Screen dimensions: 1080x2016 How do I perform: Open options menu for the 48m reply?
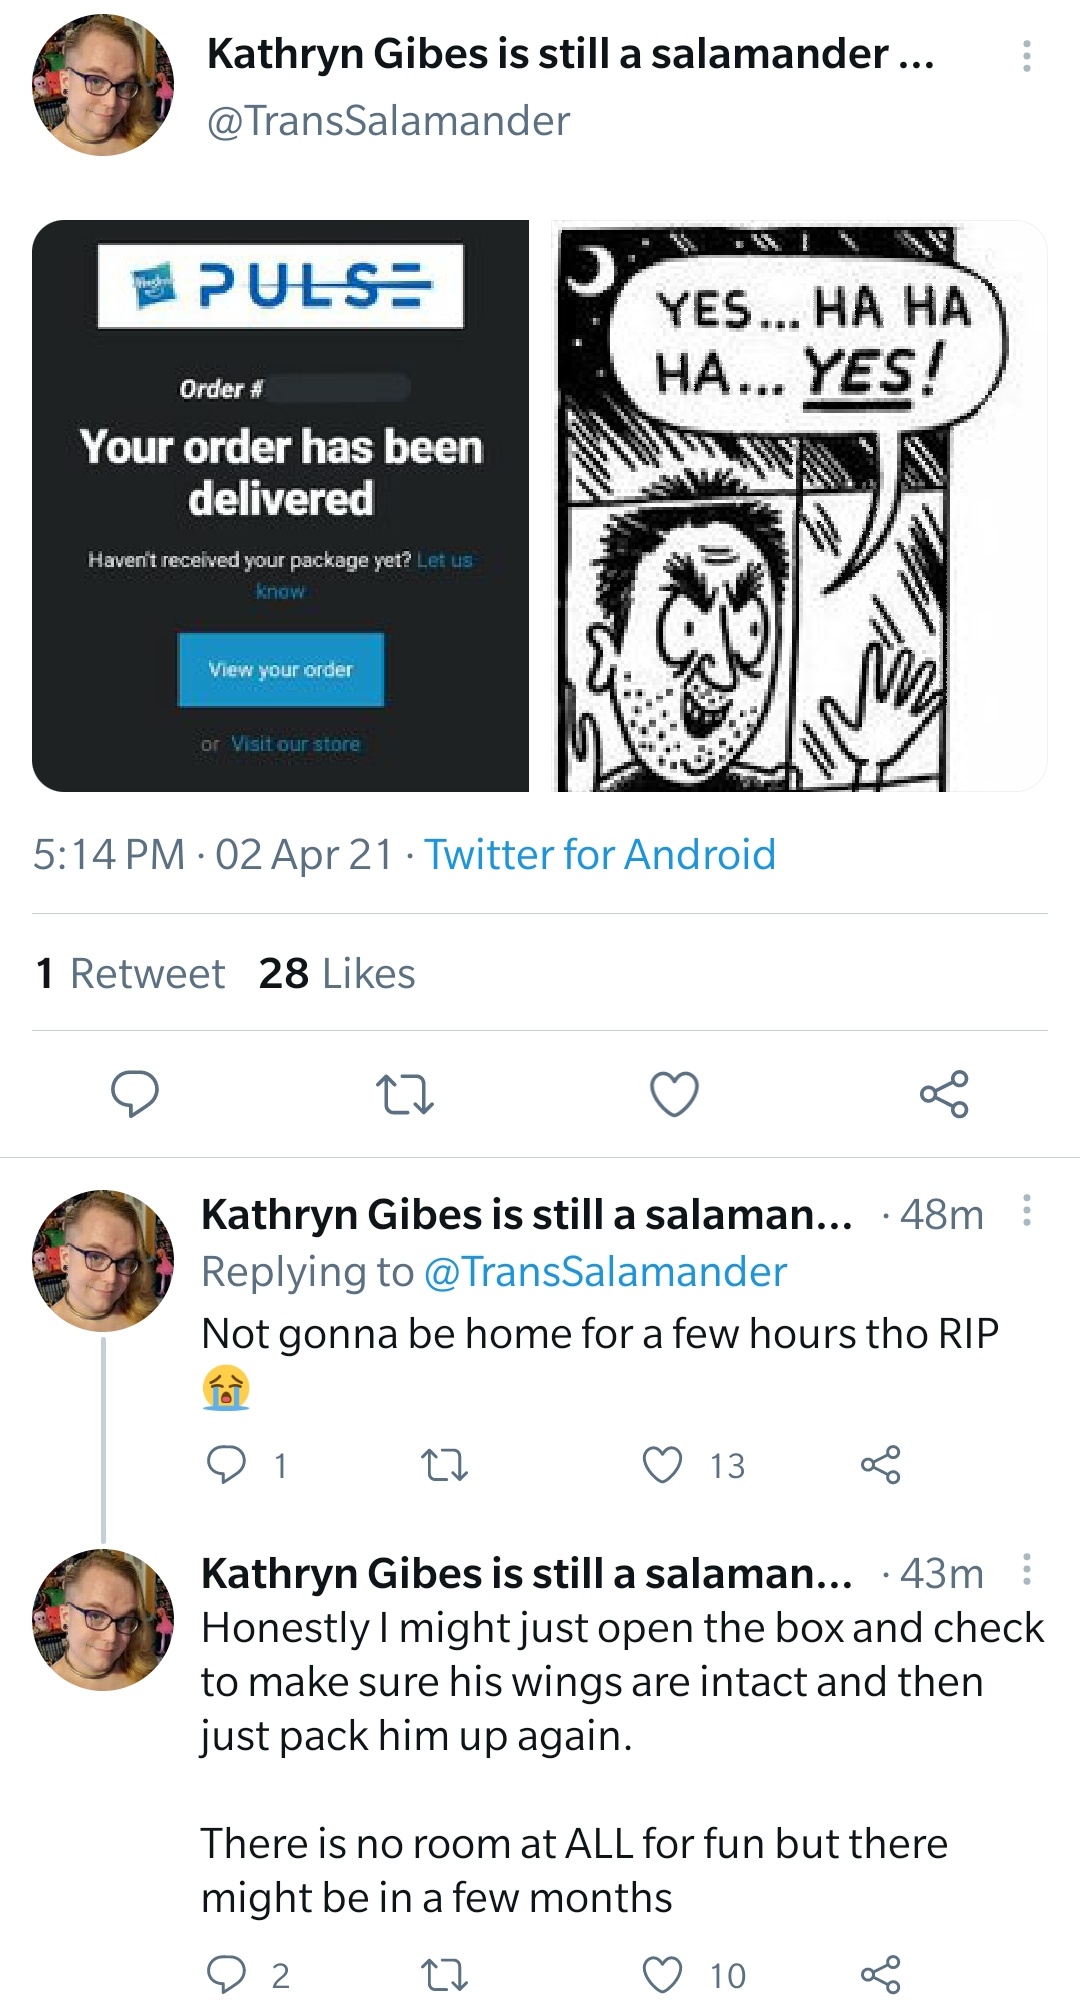1026,1210
